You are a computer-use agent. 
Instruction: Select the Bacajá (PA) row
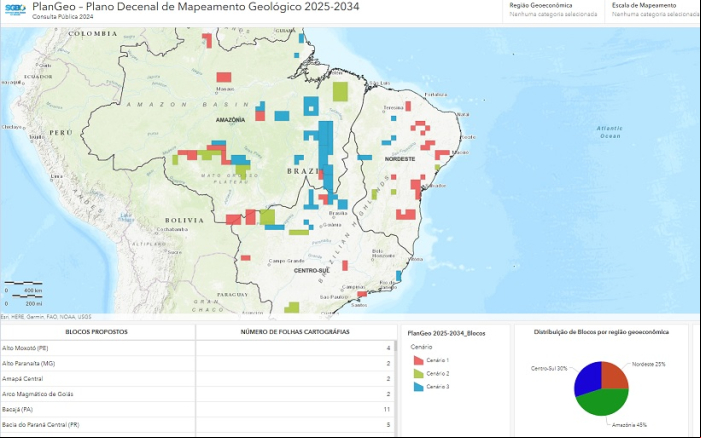coord(197,409)
